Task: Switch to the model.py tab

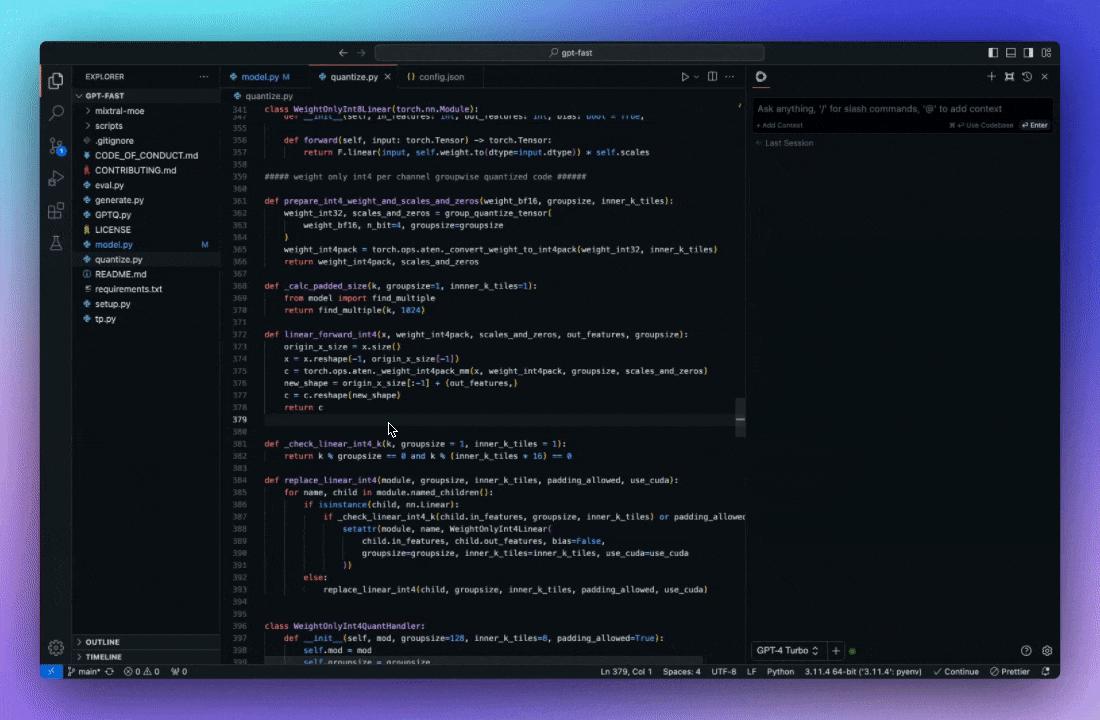Action: 262,76
